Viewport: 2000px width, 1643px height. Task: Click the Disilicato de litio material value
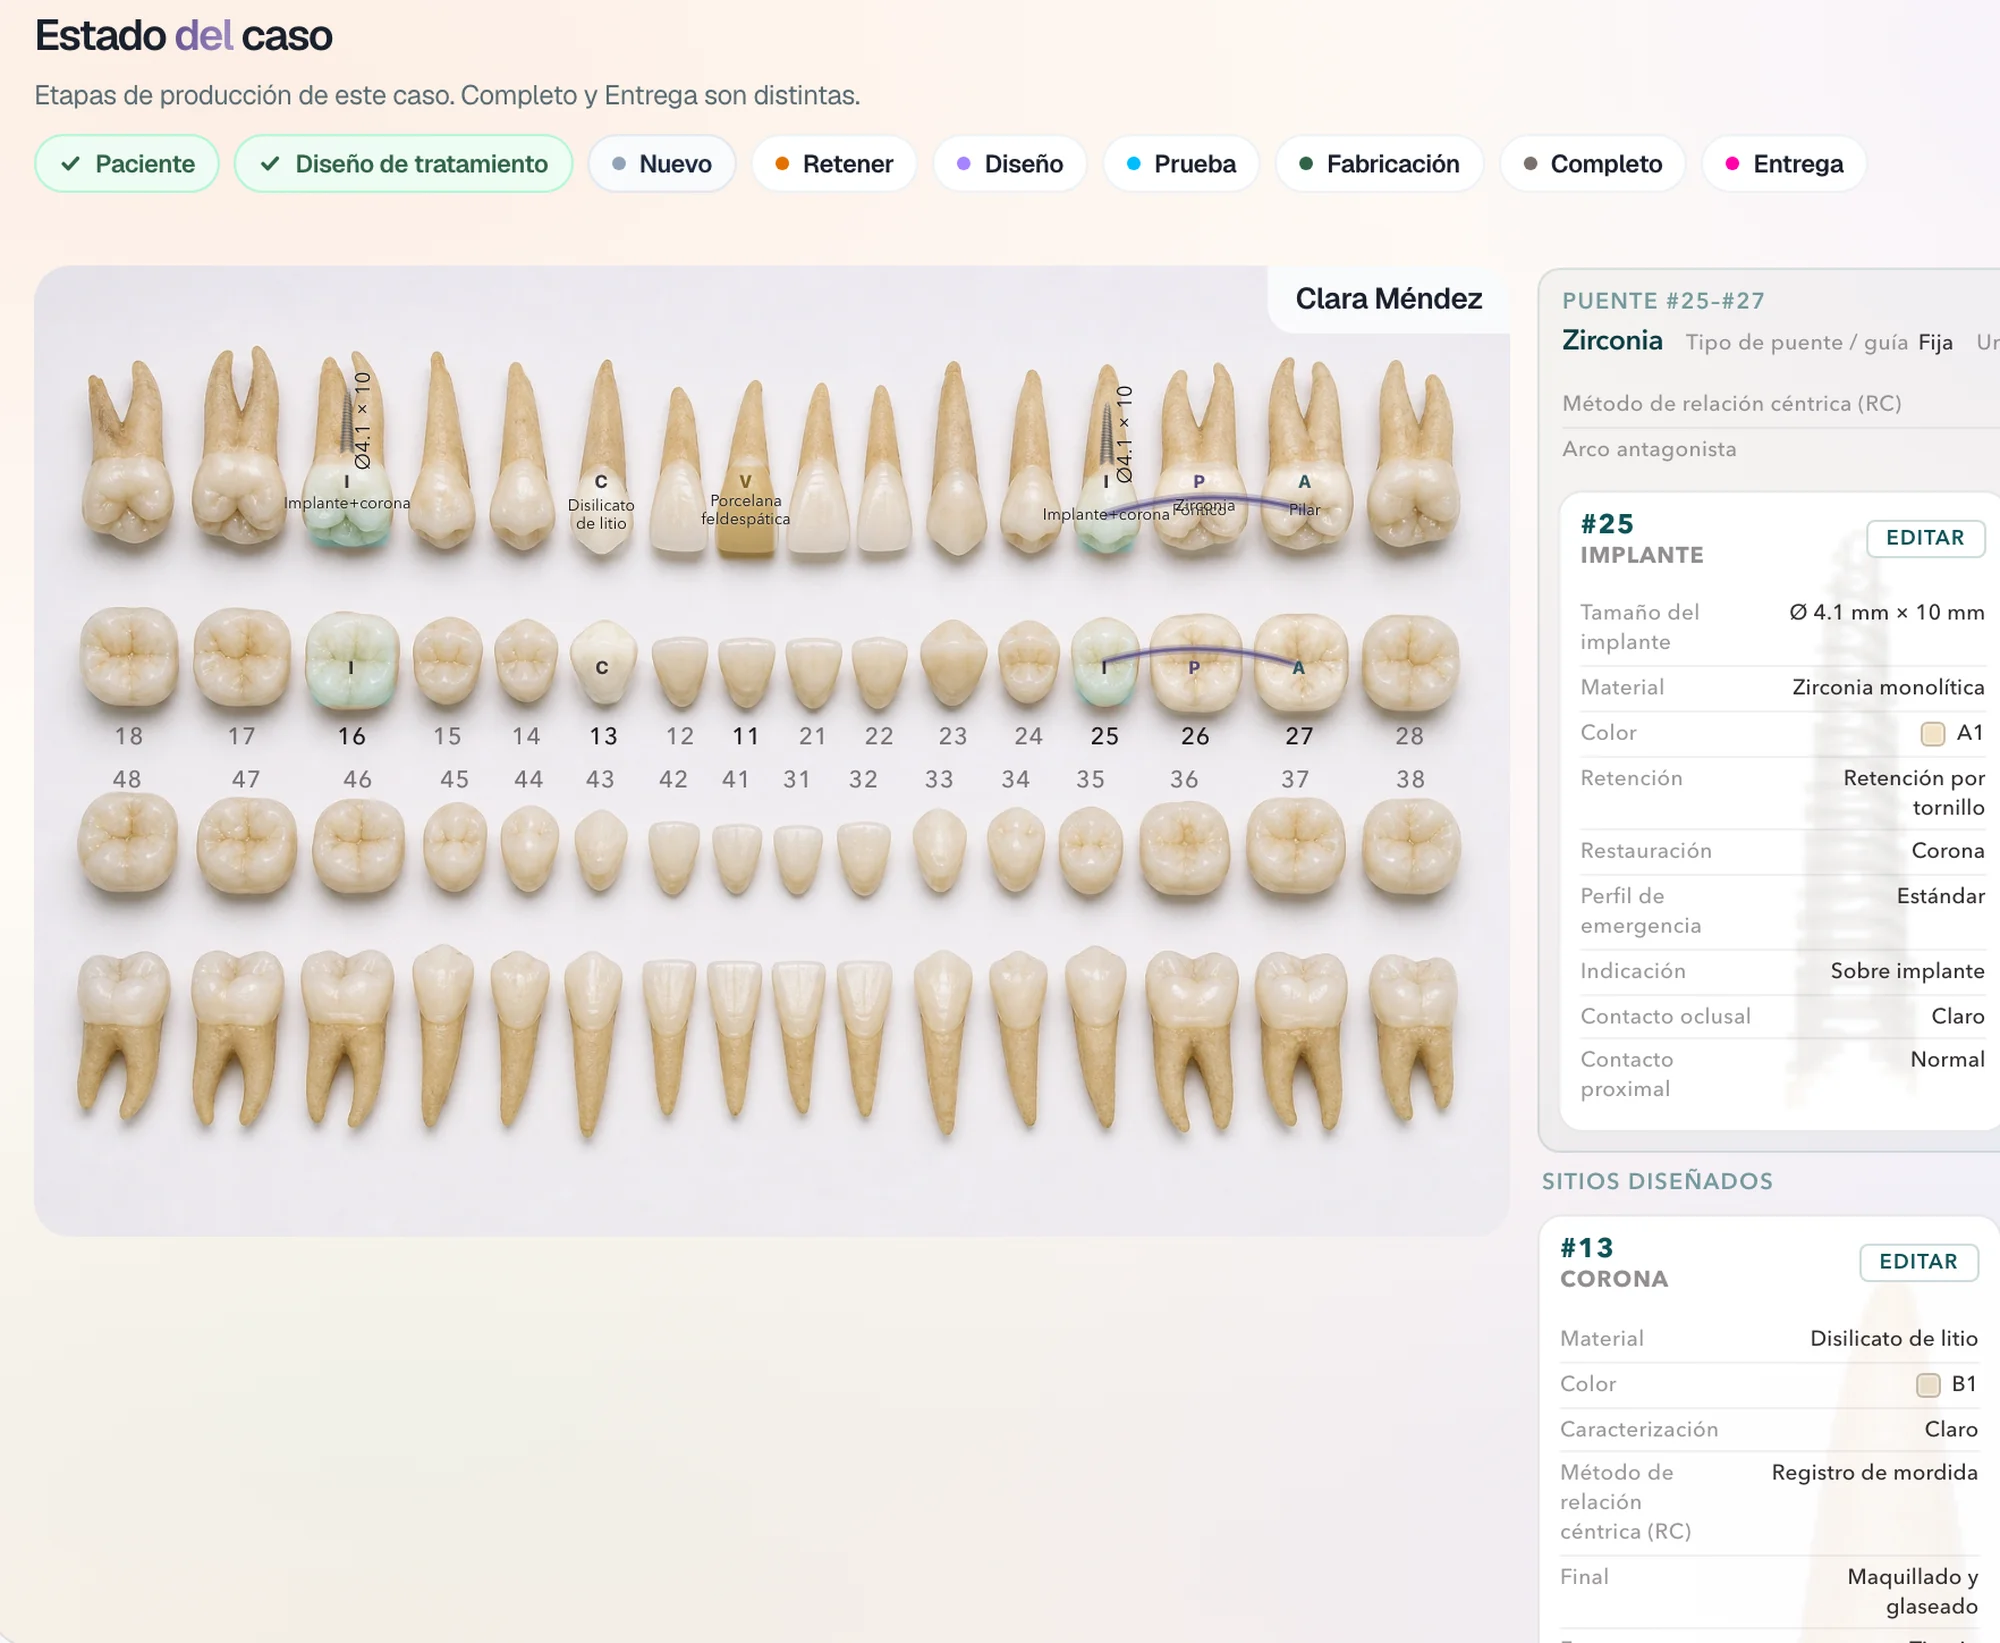coord(1893,1339)
